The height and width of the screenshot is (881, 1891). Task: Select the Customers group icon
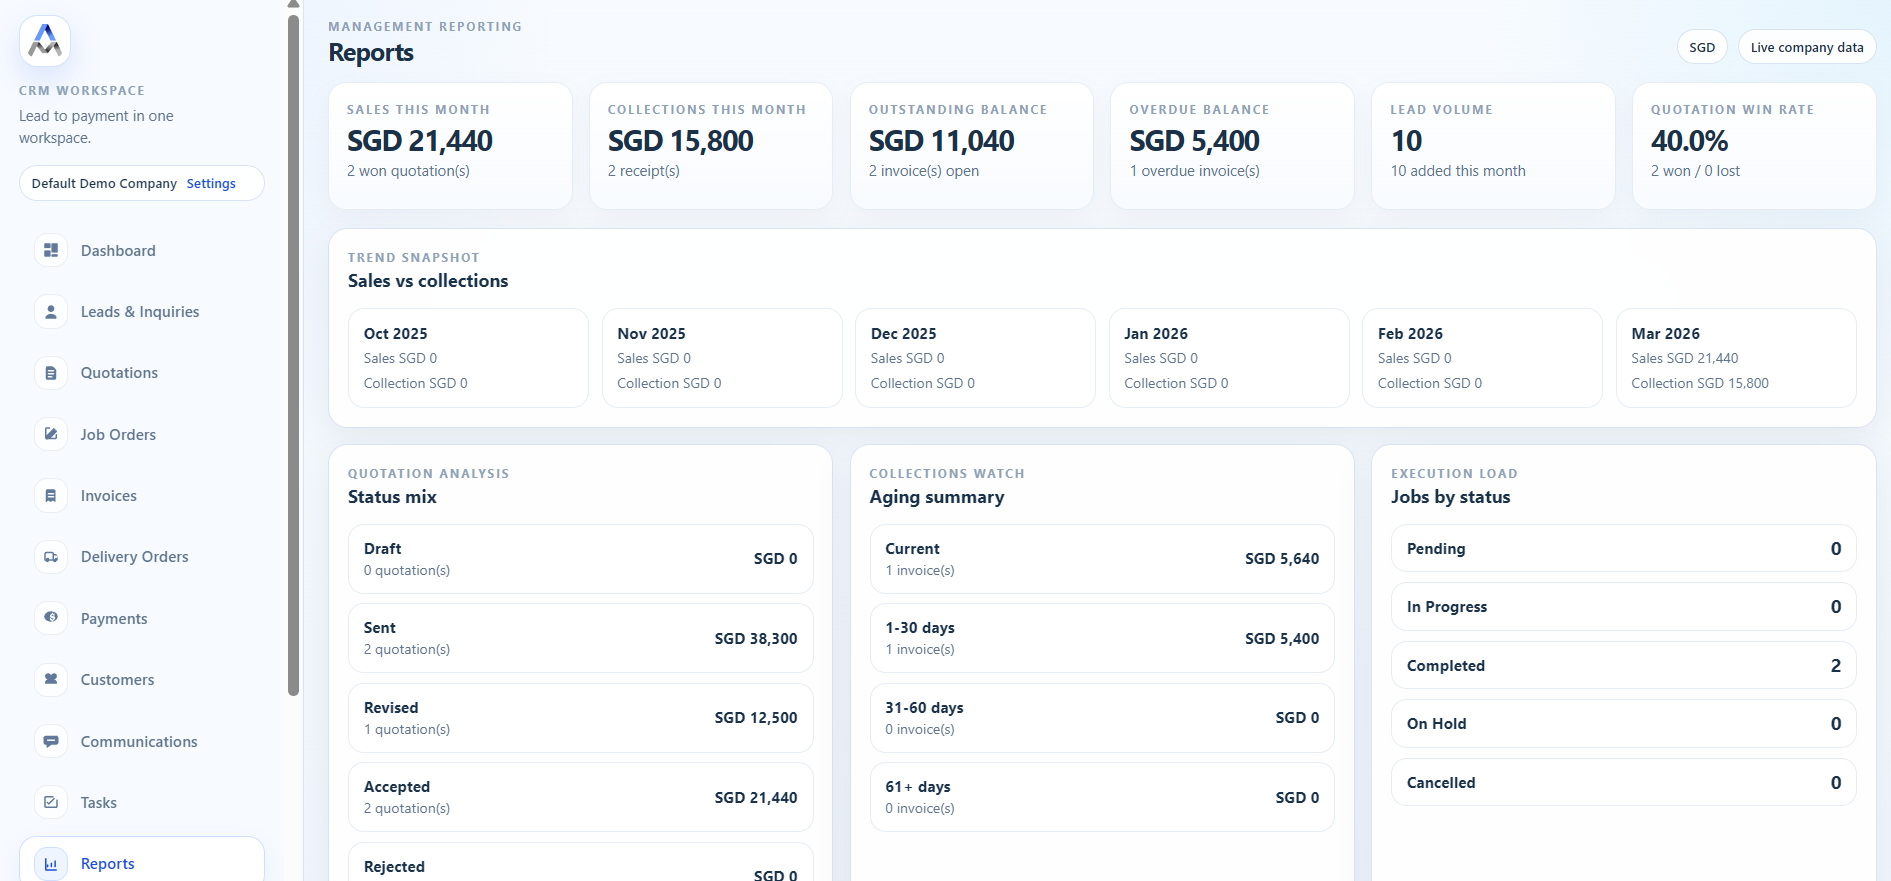point(51,680)
